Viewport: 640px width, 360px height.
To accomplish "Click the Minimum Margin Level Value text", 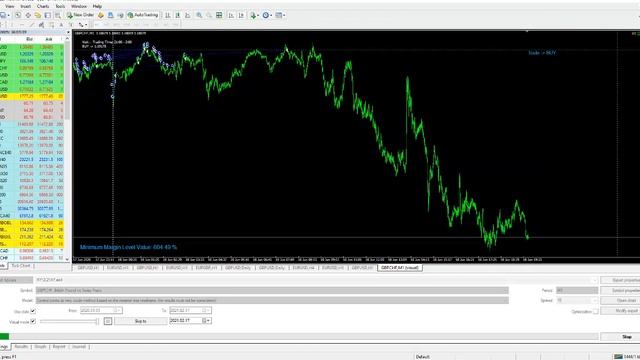I will 128,247.
